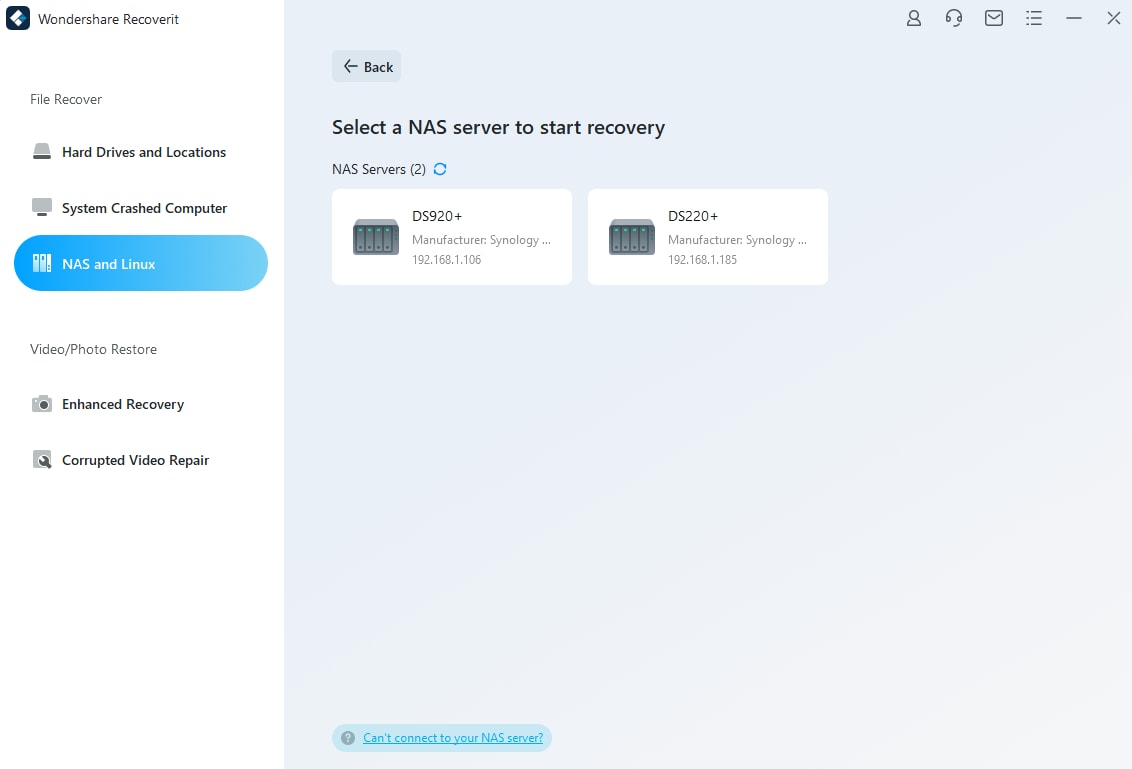Image resolution: width=1132 pixels, height=769 pixels.
Task: Refresh the NAS servers list
Action: click(440, 169)
